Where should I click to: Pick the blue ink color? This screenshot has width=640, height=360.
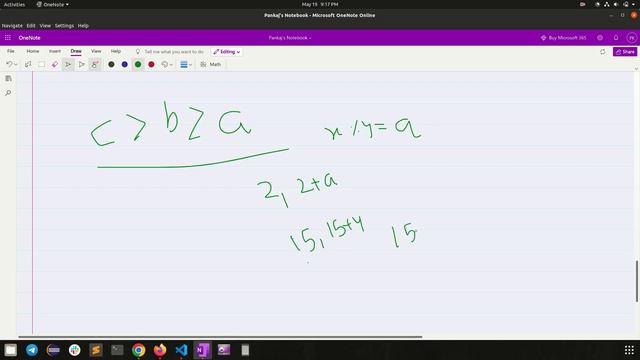(124, 64)
